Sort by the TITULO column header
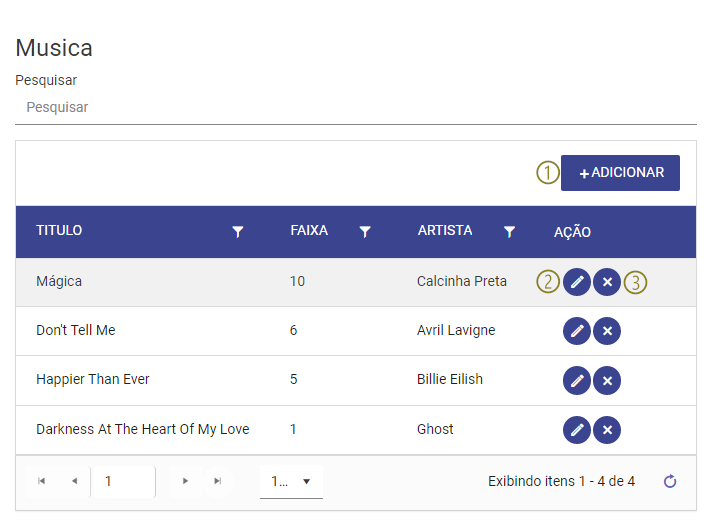Image resolution: width=712 pixels, height=526 pixels. tap(59, 230)
